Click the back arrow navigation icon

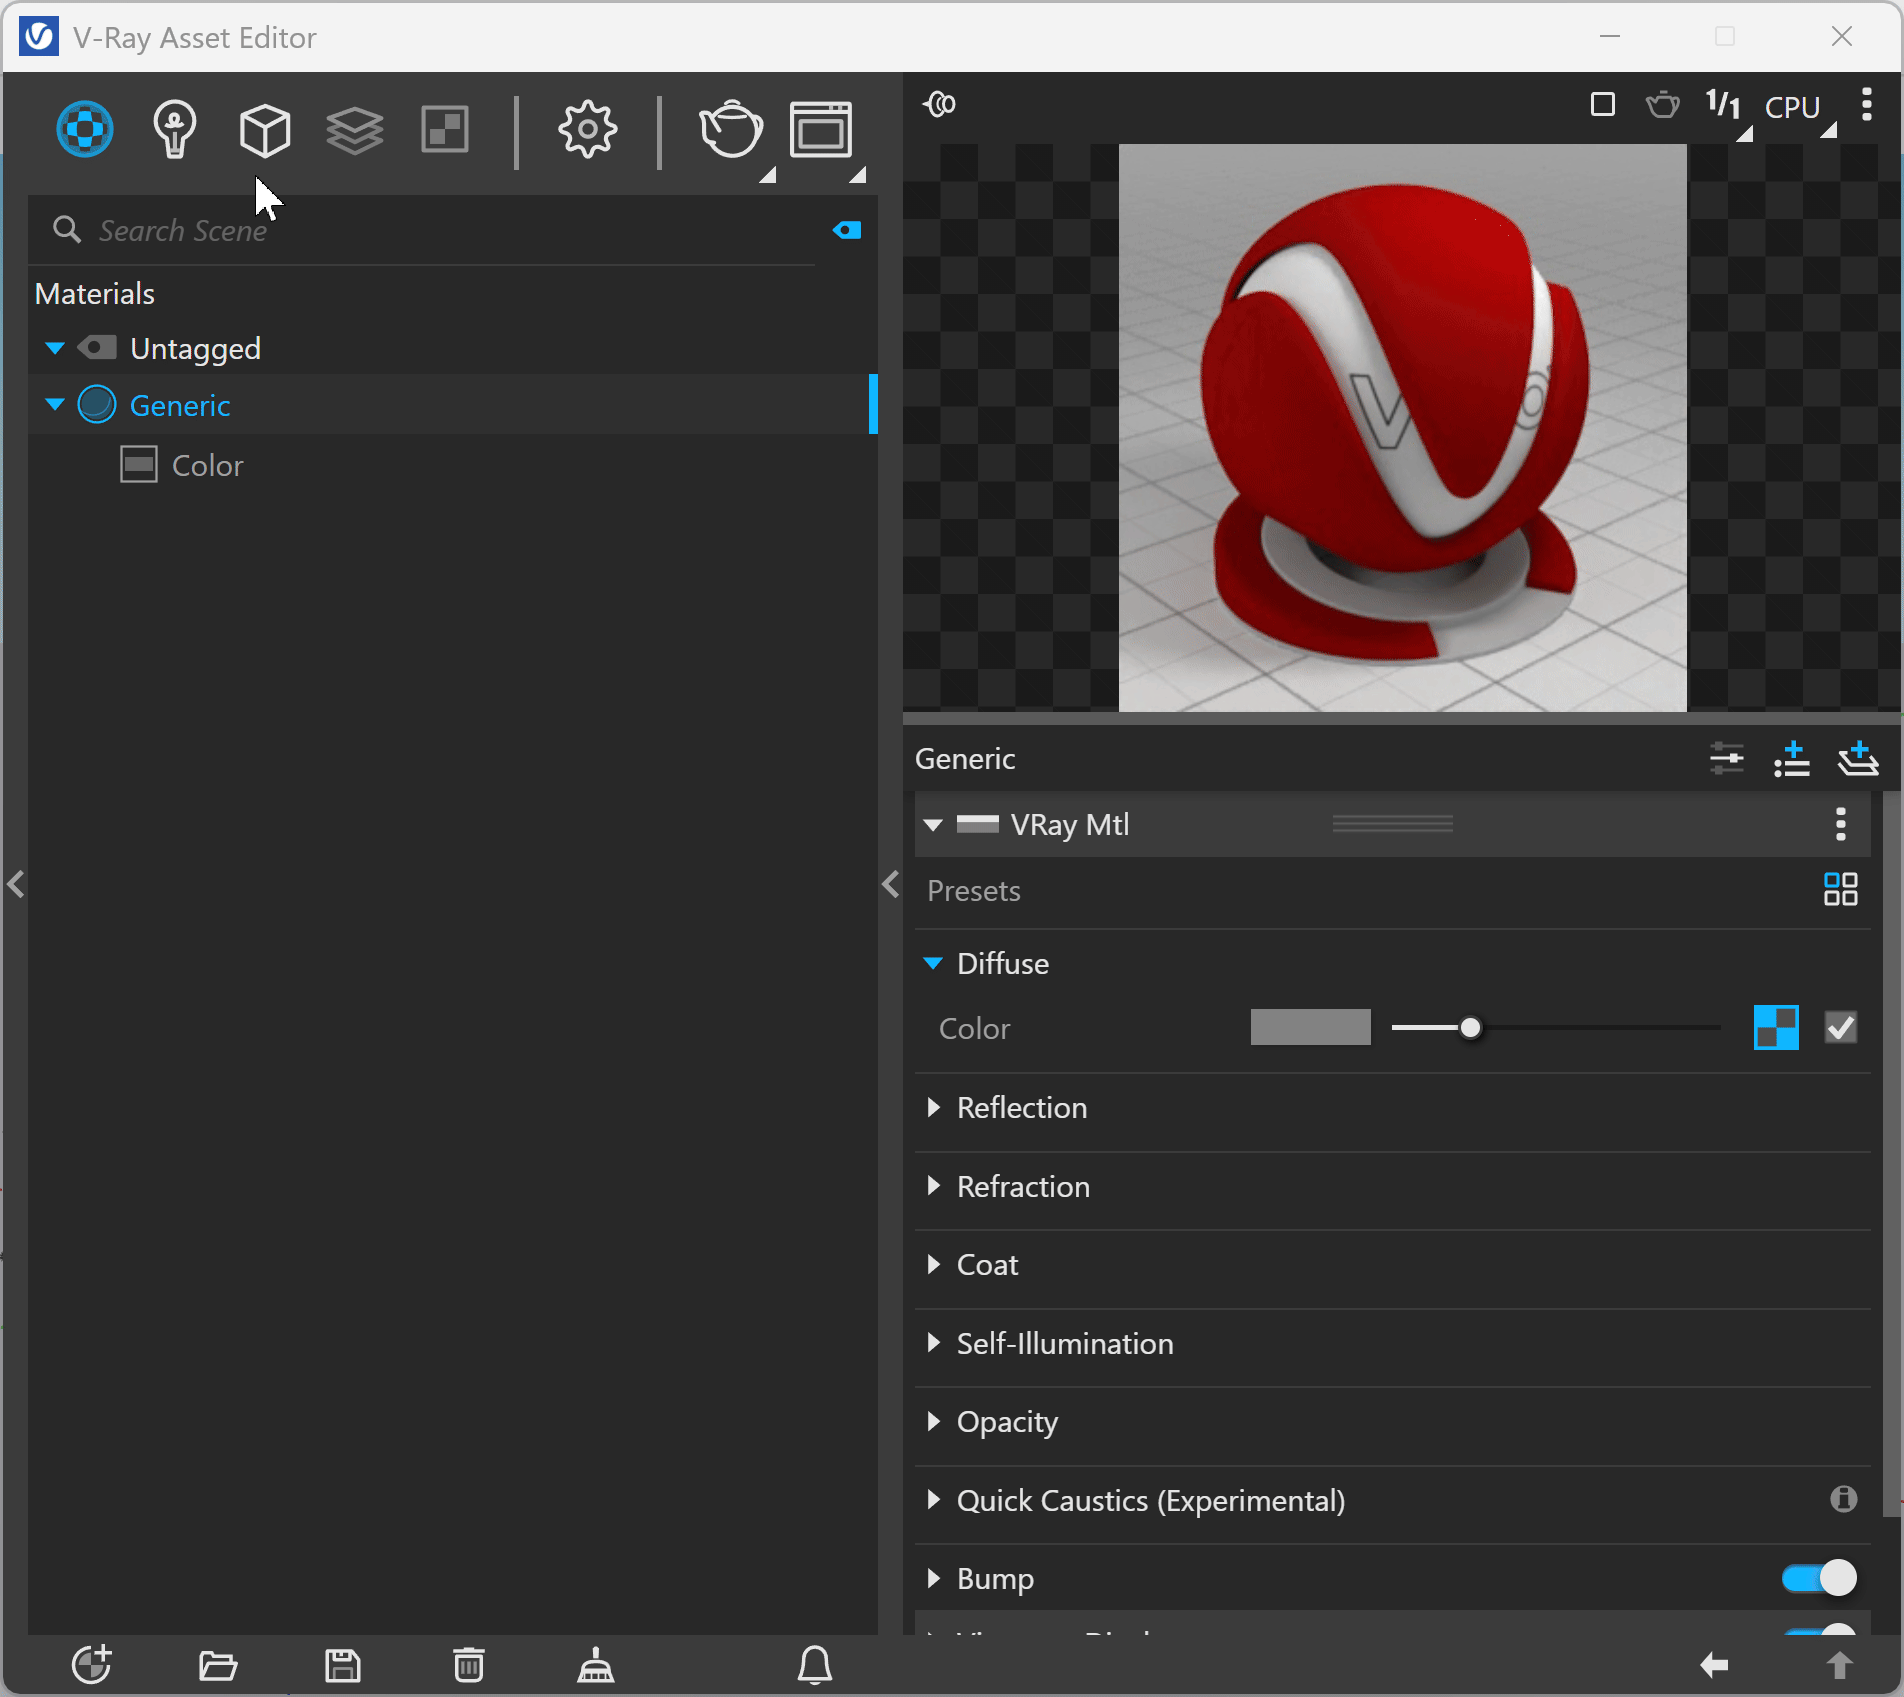click(x=1714, y=1666)
